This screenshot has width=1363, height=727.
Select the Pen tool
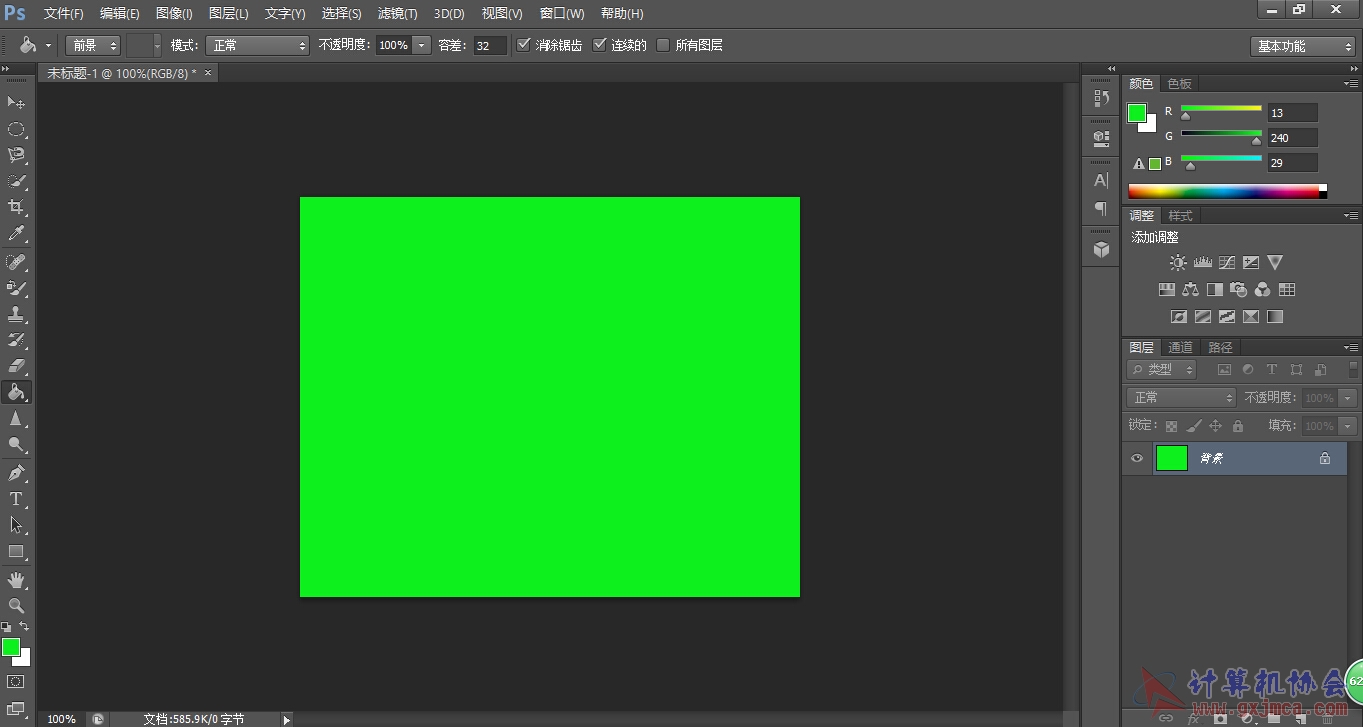(16, 473)
